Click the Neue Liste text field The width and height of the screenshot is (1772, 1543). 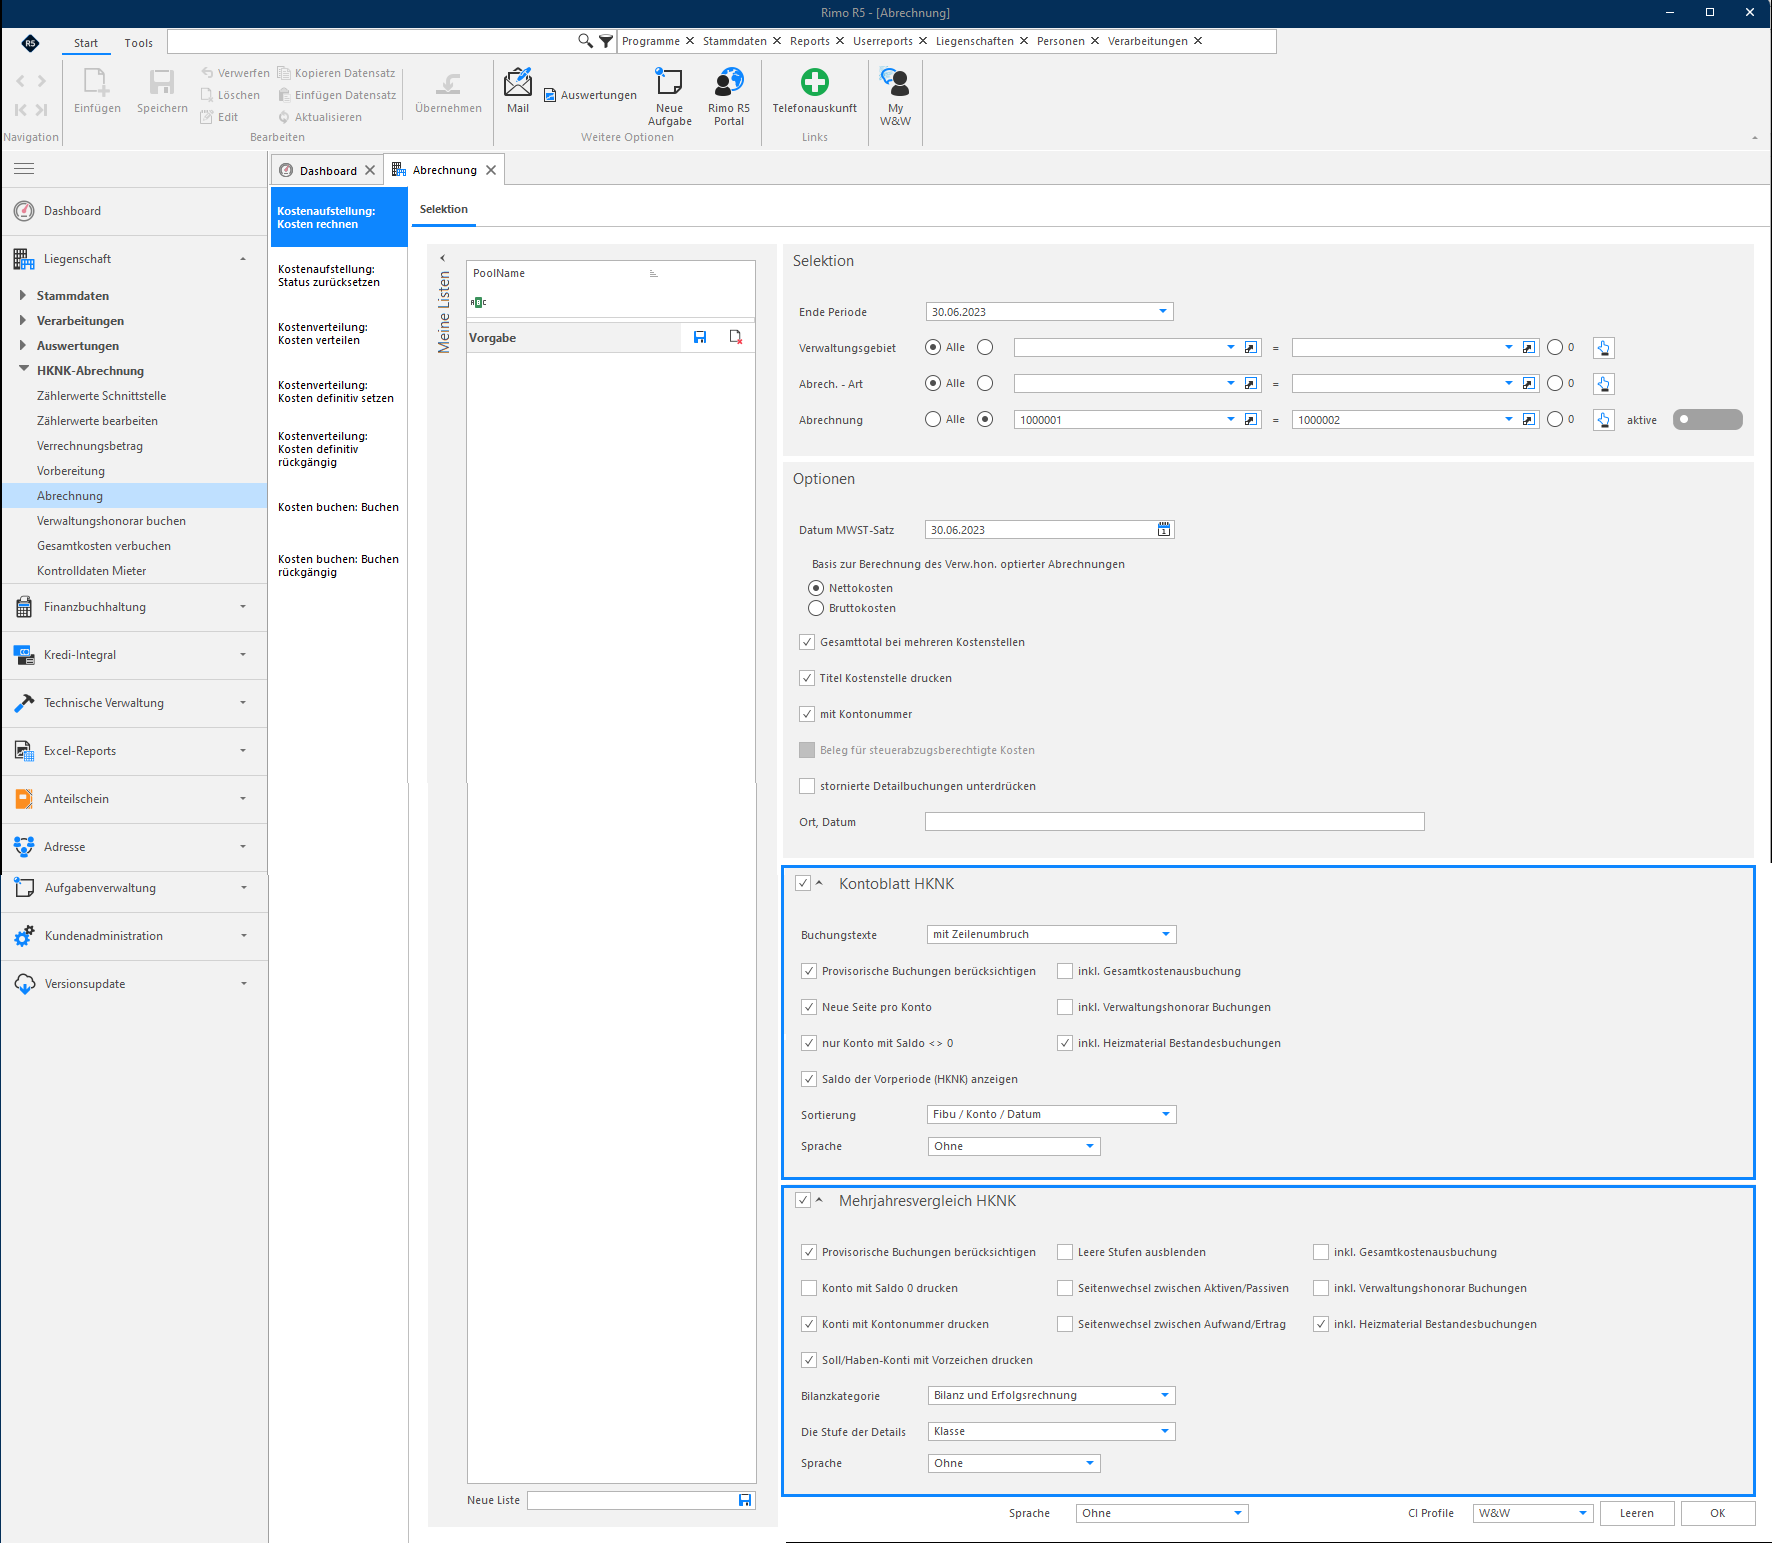point(633,1500)
